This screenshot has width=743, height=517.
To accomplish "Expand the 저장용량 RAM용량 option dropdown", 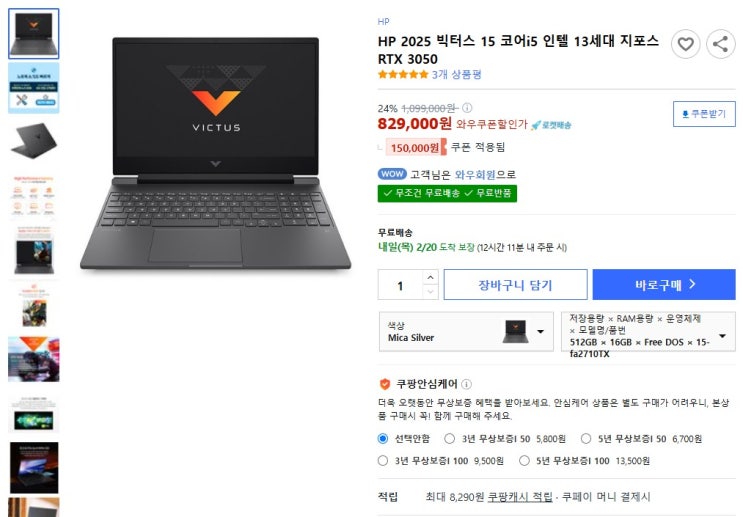I will (648, 332).
